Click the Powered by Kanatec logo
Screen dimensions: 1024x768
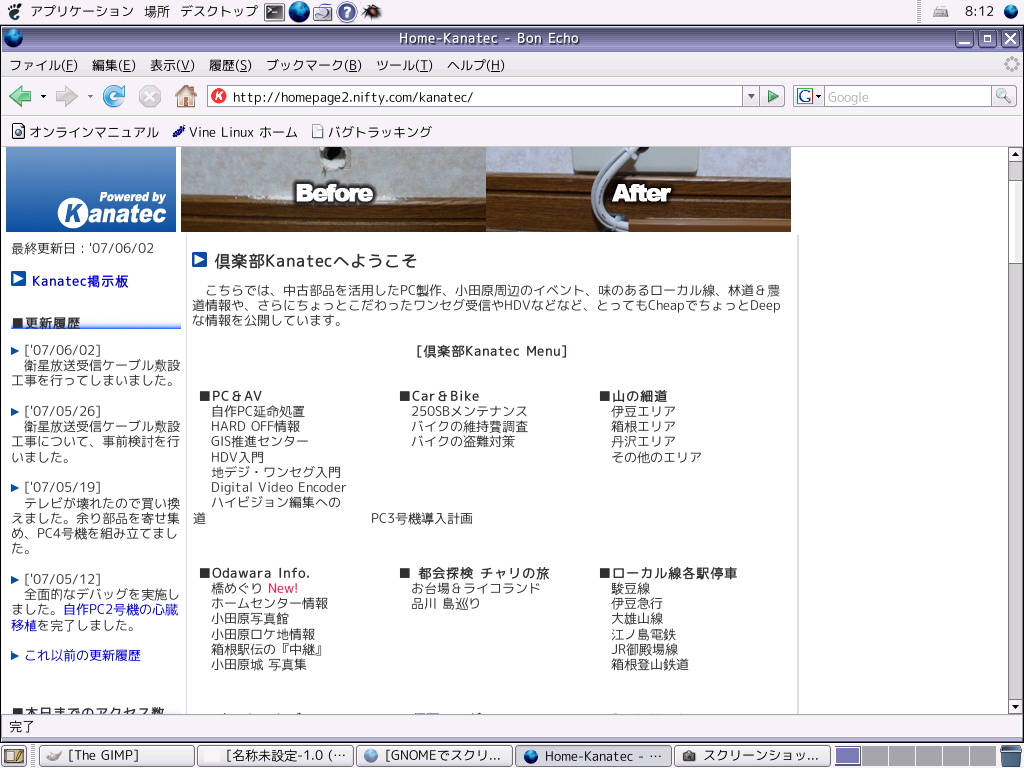coord(91,189)
